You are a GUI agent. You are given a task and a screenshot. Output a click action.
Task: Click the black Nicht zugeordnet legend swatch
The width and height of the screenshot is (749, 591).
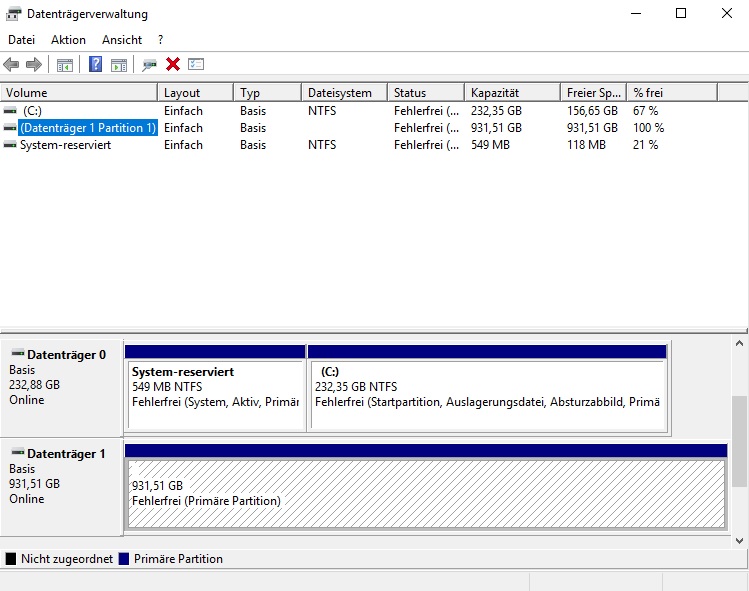point(11,559)
